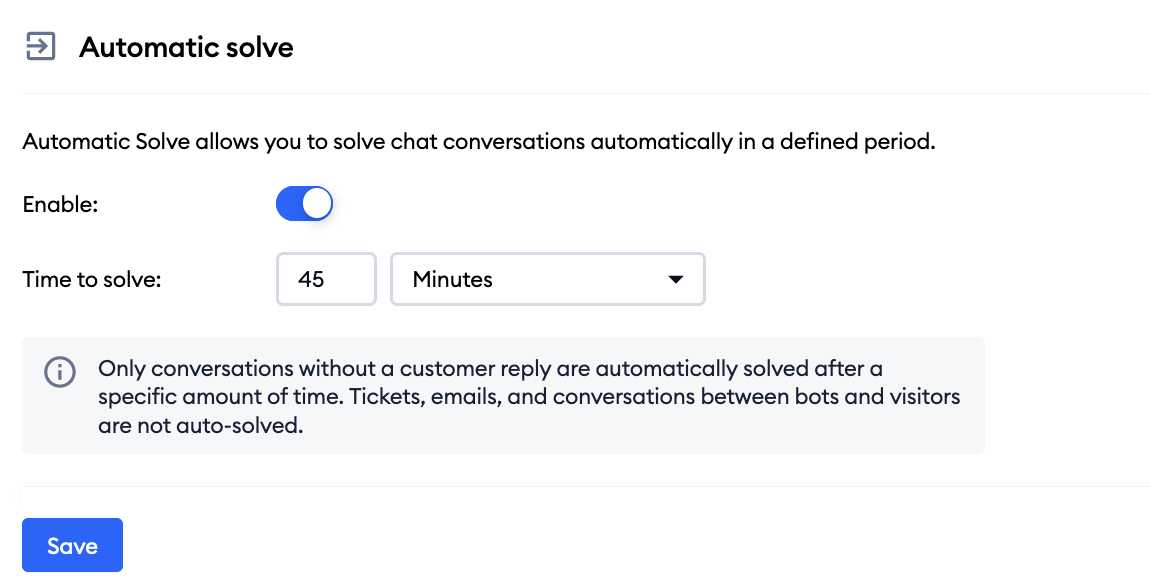The image size is (1150, 588).
Task: Click the Automatic Solve description sentence
Action: [479, 141]
